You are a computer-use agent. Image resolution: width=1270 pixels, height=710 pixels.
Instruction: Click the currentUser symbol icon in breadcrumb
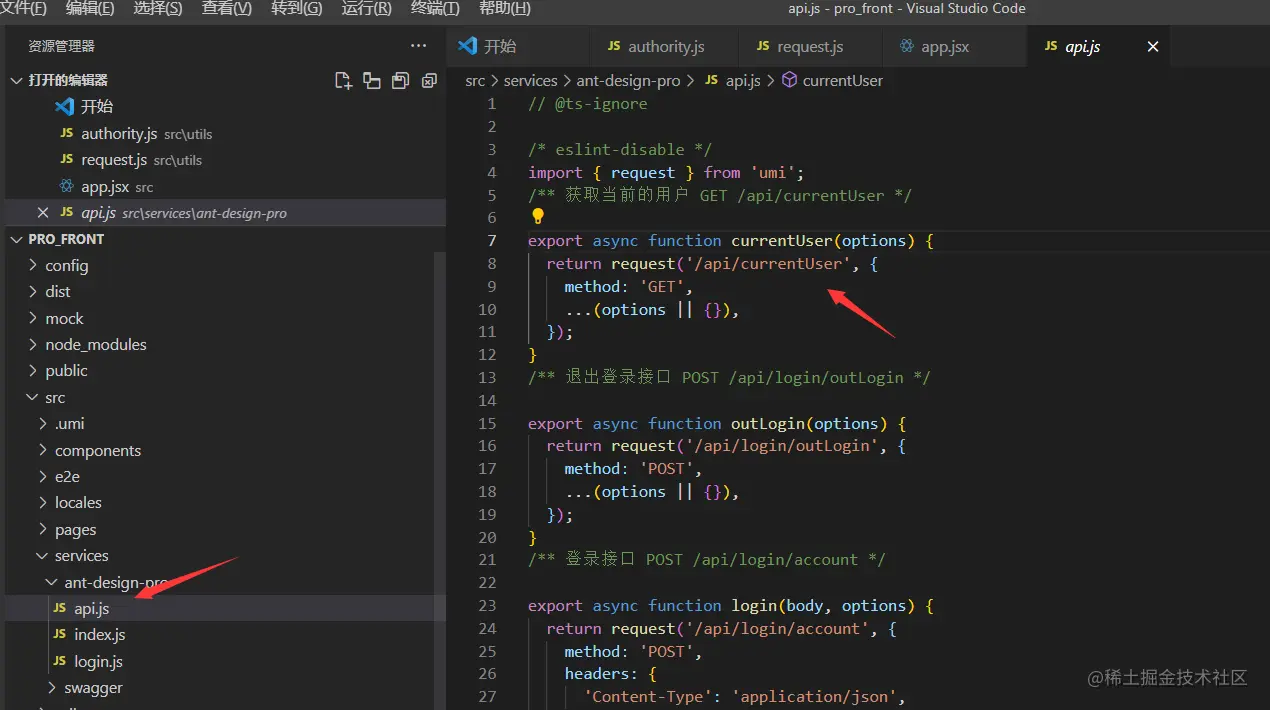tap(789, 80)
